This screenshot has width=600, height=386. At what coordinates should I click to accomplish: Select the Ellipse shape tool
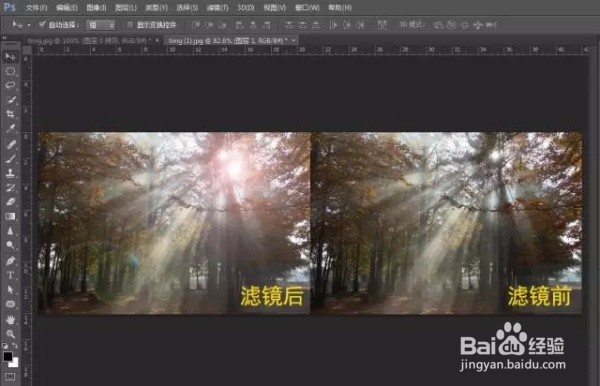pos(10,304)
